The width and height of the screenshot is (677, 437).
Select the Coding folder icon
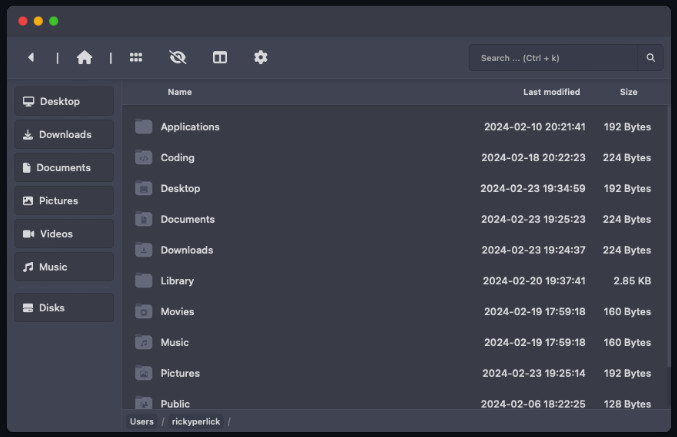tap(143, 158)
